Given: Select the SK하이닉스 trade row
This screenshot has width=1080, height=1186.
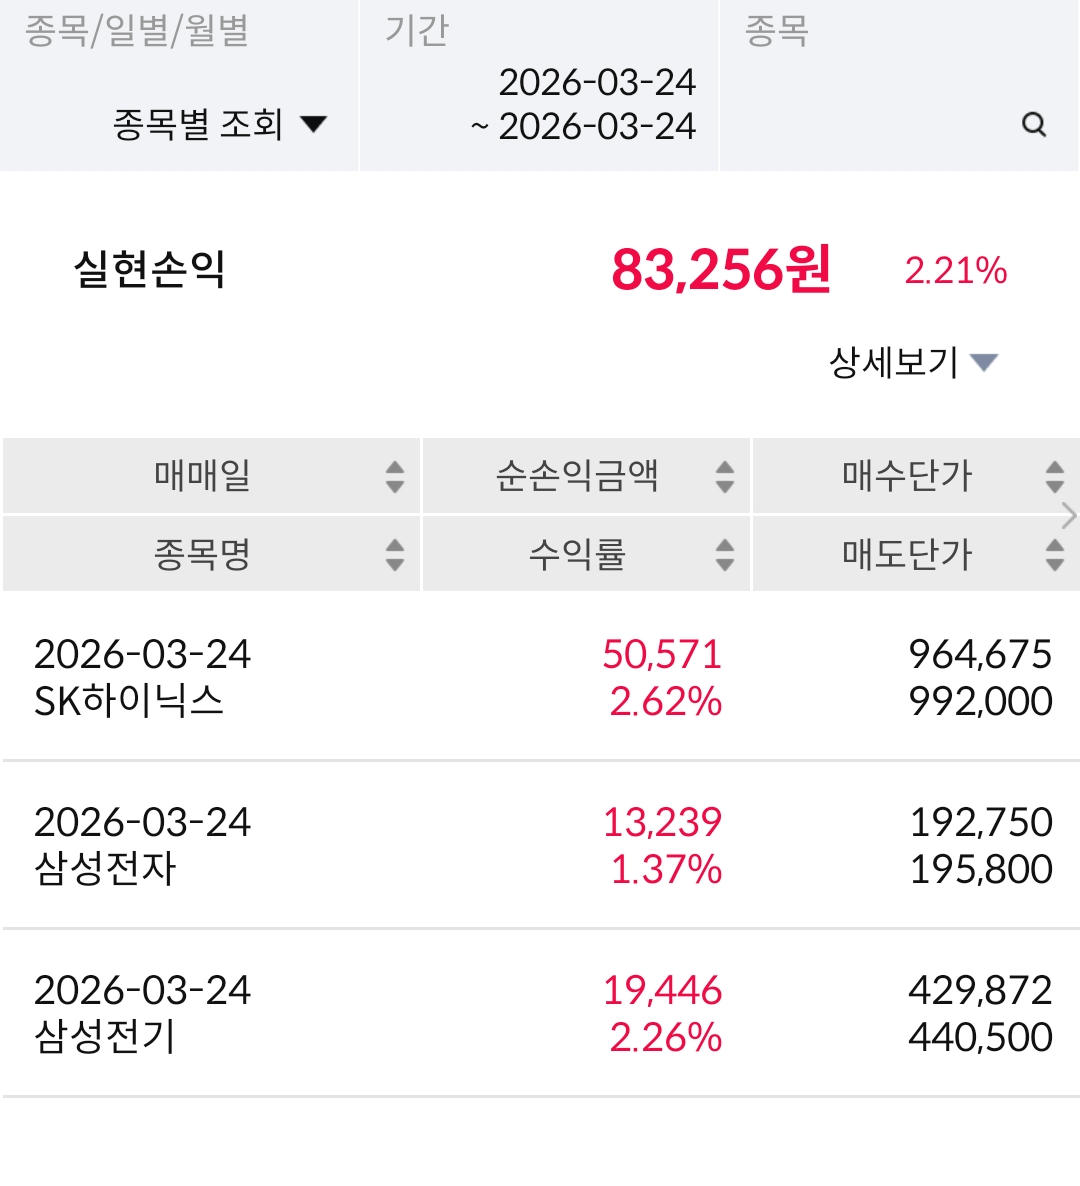Looking at the screenshot, I should pos(540,677).
